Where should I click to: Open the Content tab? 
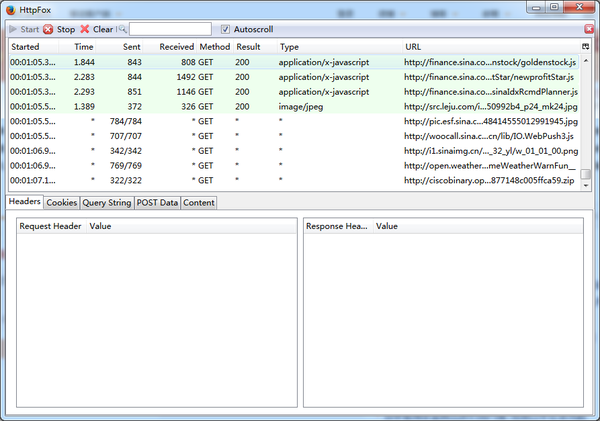click(x=198, y=203)
